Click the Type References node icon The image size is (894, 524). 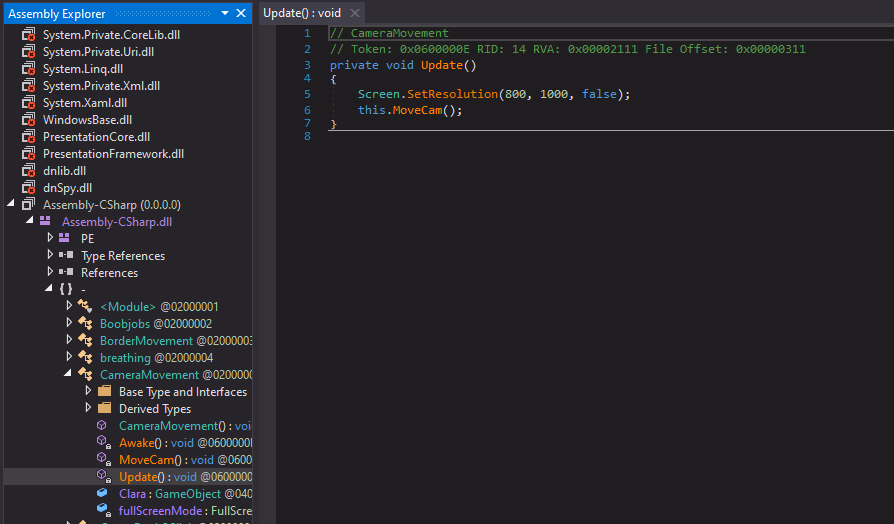pyautogui.click(x=66, y=255)
